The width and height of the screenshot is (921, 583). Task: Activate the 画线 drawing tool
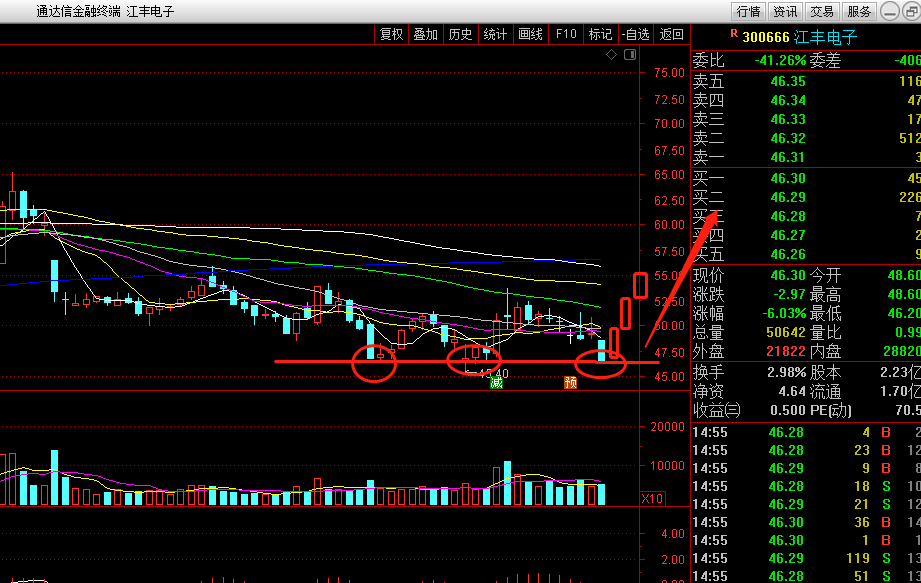pos(530,34)
